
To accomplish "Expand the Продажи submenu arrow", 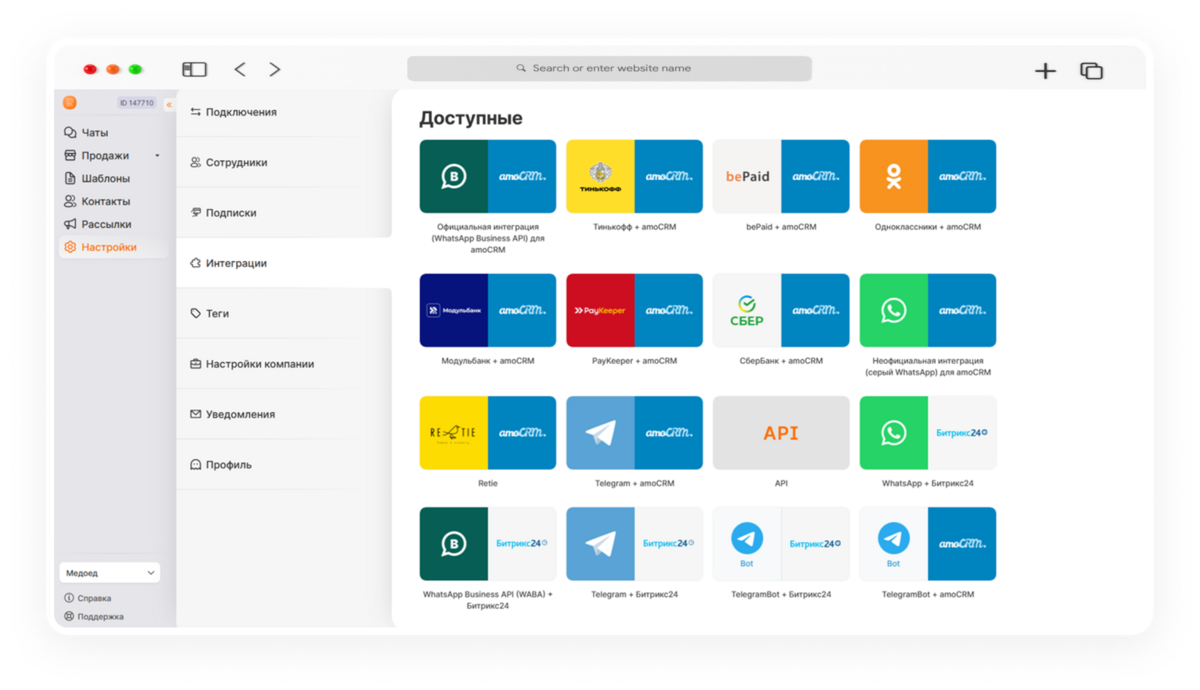I will (x=157, y=156).
